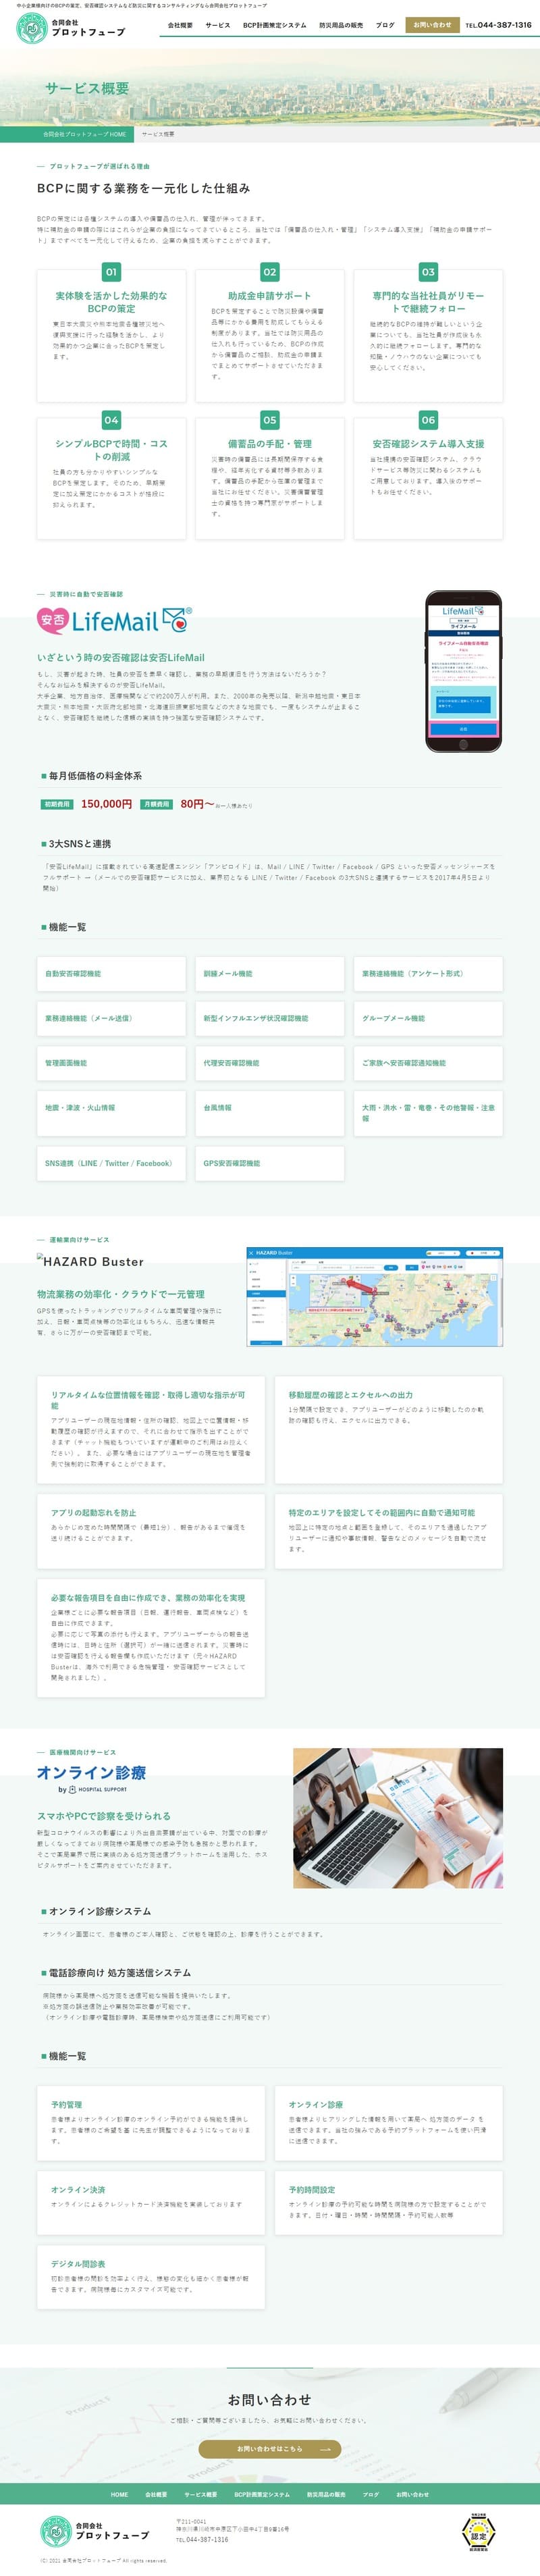Click 業務連絡機能（アンケート形式）feature box
This screenshot has height=2576, width=540.
(428, 974)
